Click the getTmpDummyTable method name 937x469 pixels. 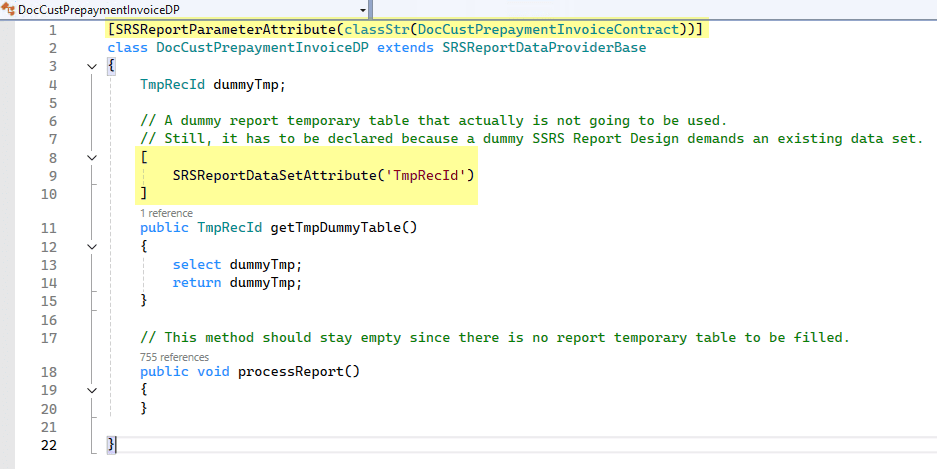tap(336, 228)
